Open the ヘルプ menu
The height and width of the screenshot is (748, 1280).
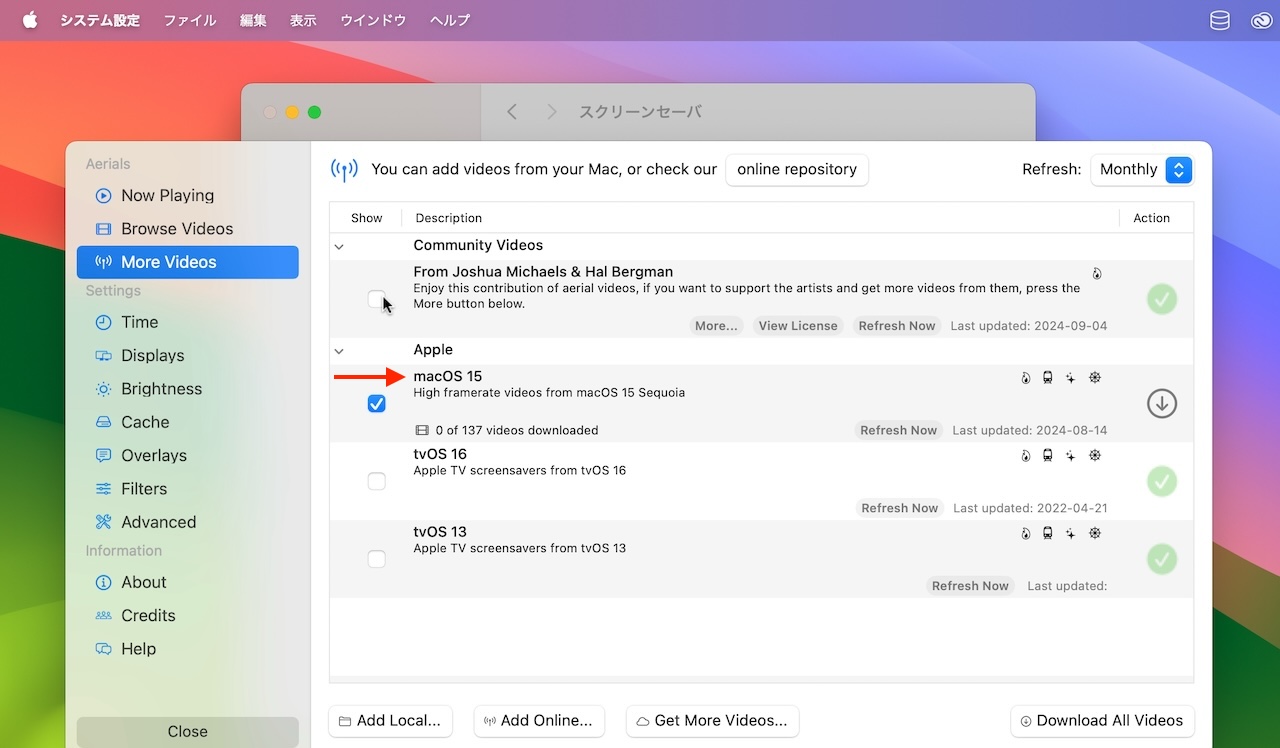[450, 20]
